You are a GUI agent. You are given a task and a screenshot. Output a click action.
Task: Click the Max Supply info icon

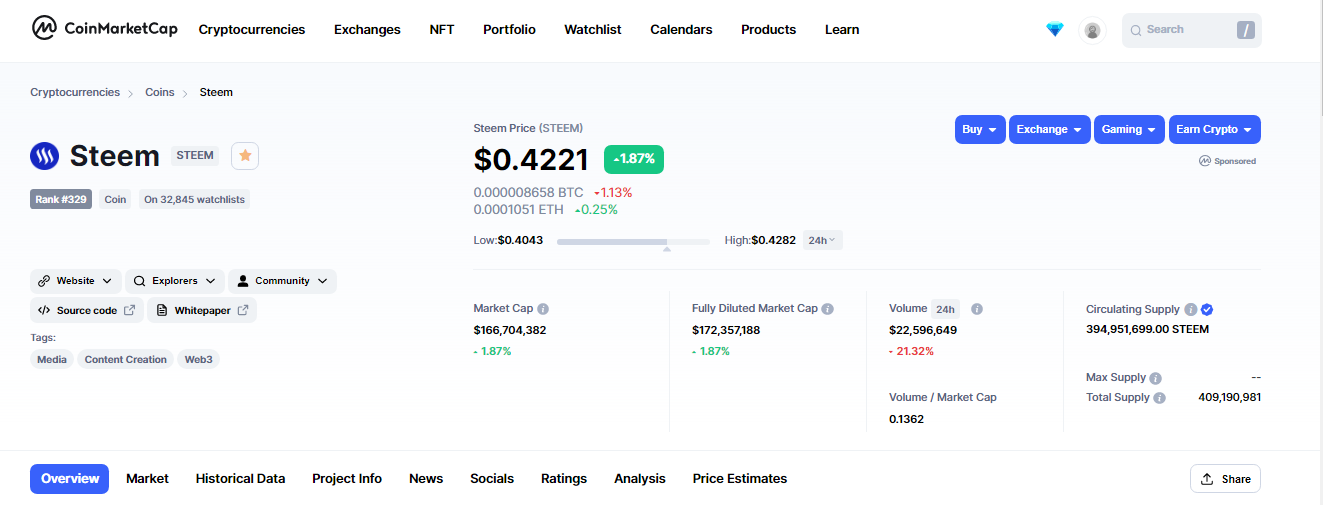click(x=1156, y=378)
